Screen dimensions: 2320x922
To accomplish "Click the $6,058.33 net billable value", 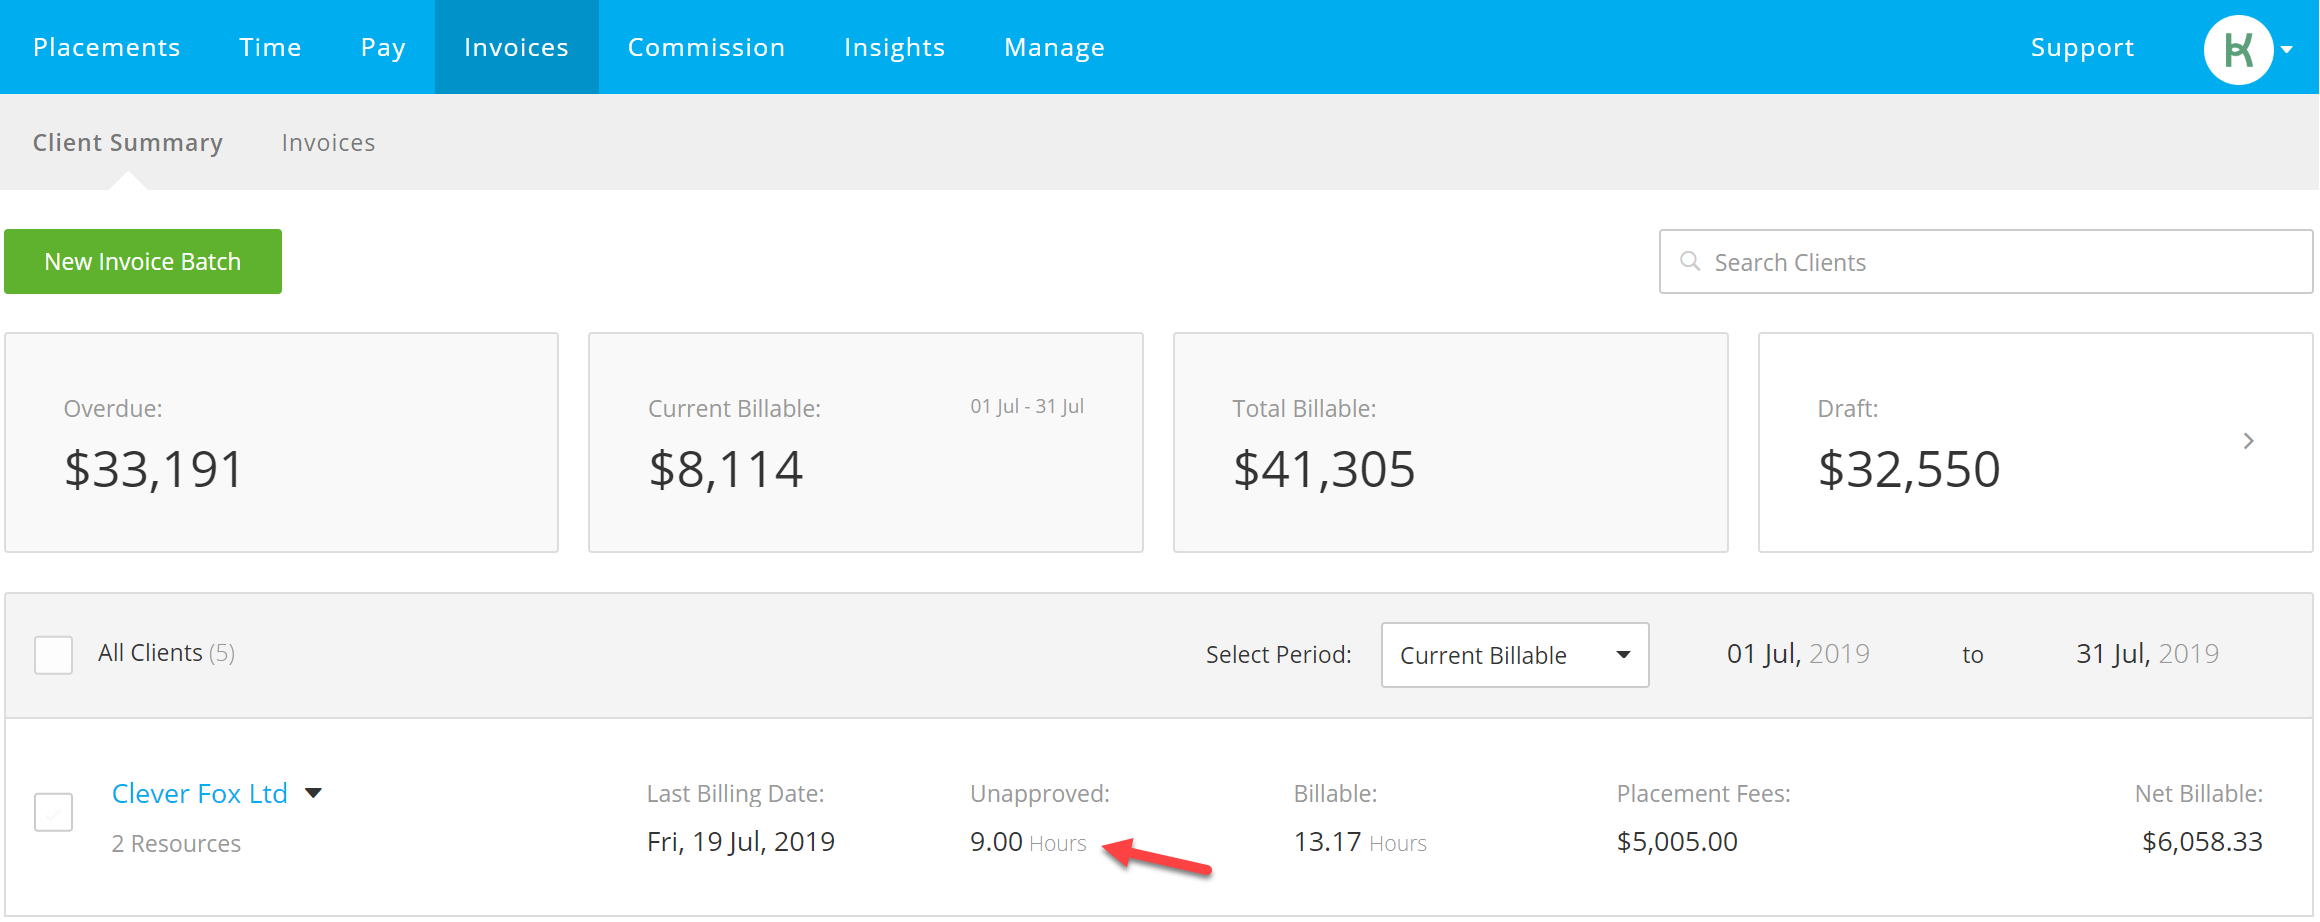I will coord(2202,842).
